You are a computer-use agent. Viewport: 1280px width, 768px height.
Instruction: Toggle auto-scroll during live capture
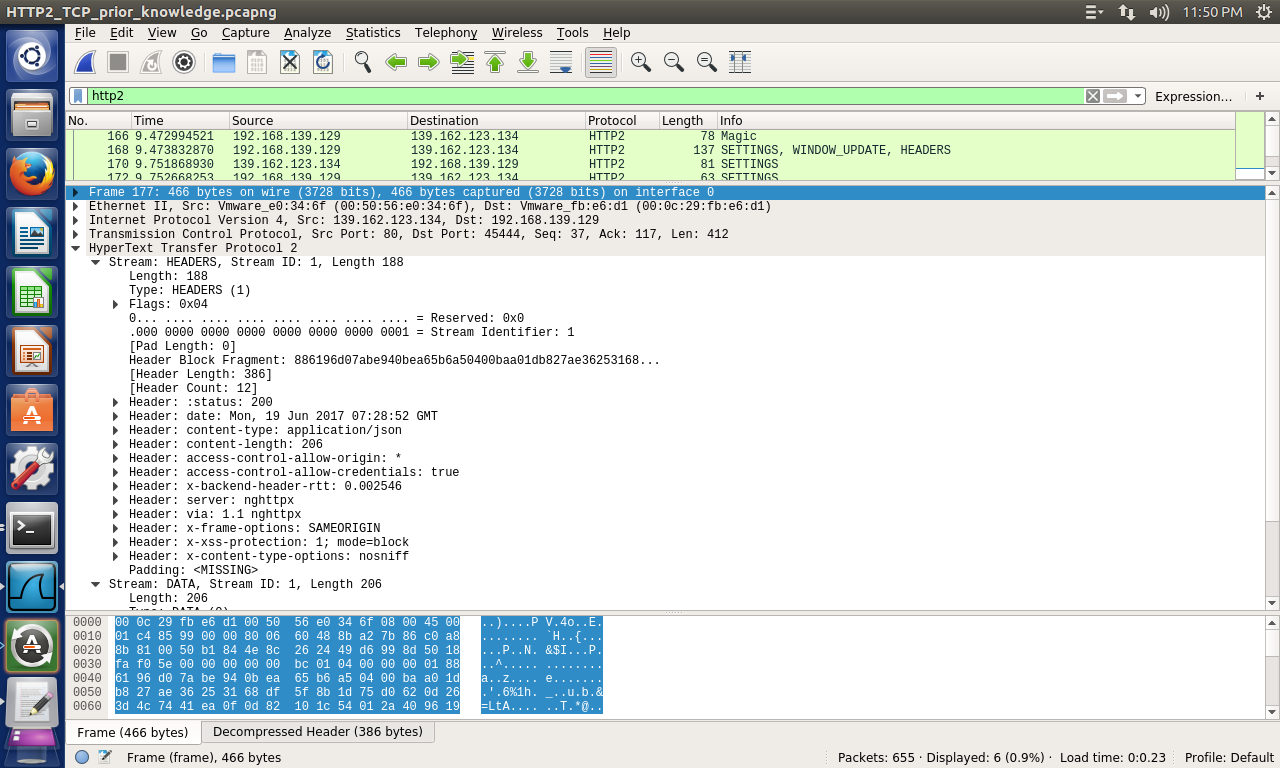click(561, 62)
